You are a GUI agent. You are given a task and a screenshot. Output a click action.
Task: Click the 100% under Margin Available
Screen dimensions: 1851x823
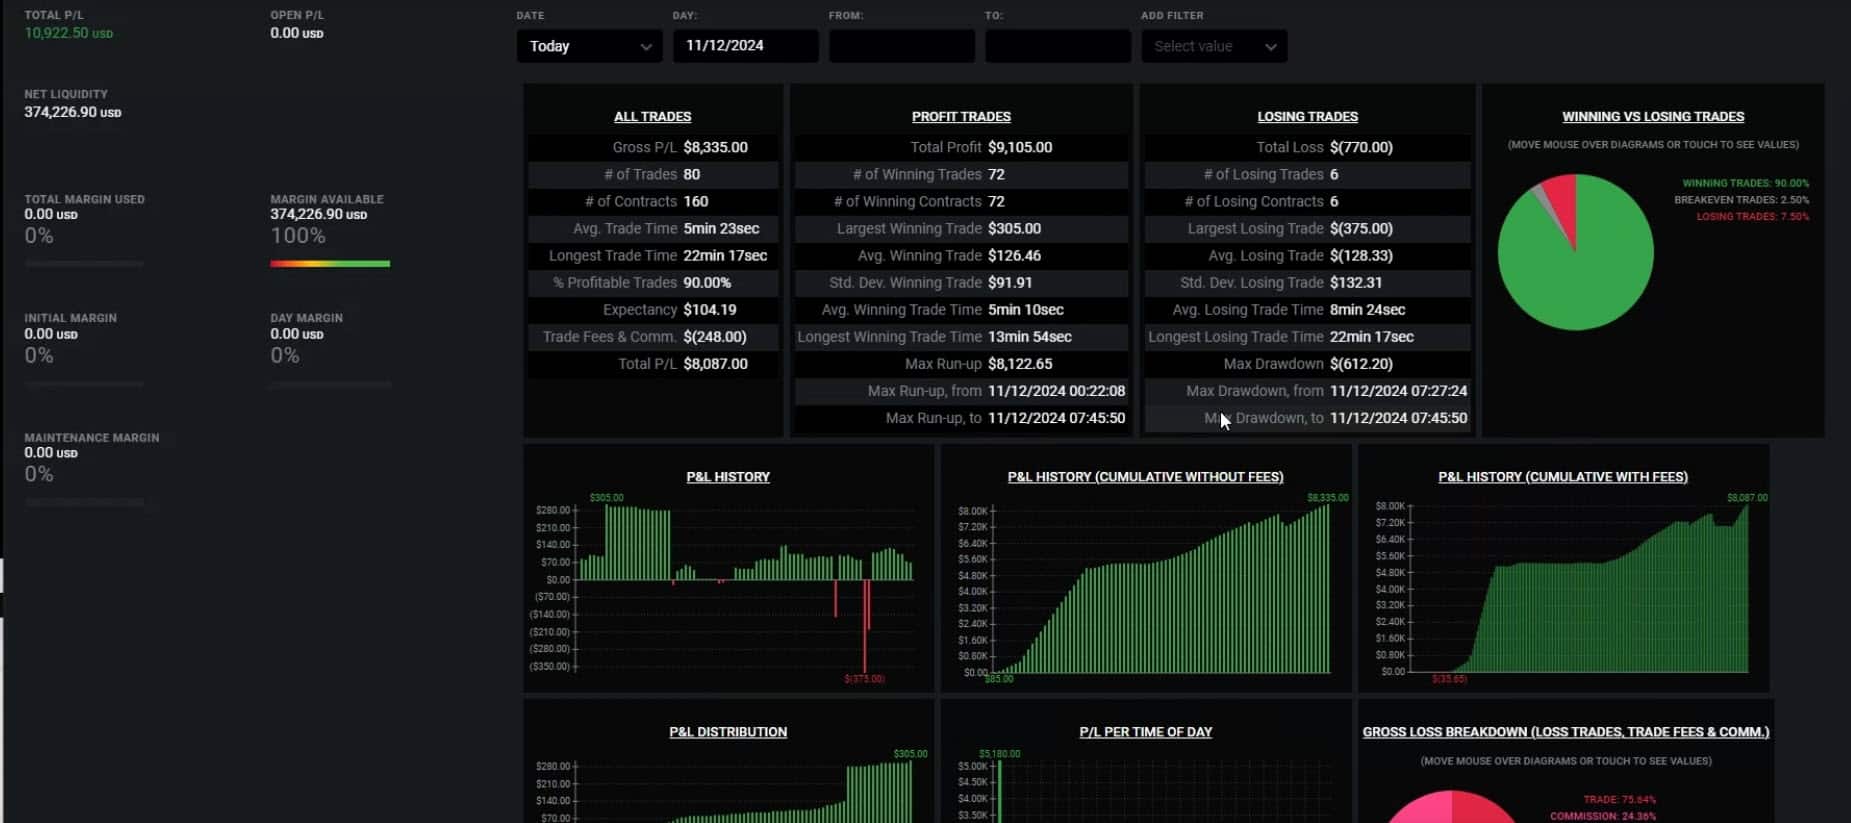[298, 236]
